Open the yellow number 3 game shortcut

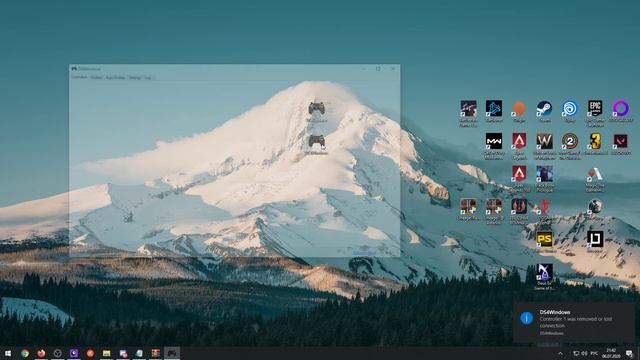[595, 142]
